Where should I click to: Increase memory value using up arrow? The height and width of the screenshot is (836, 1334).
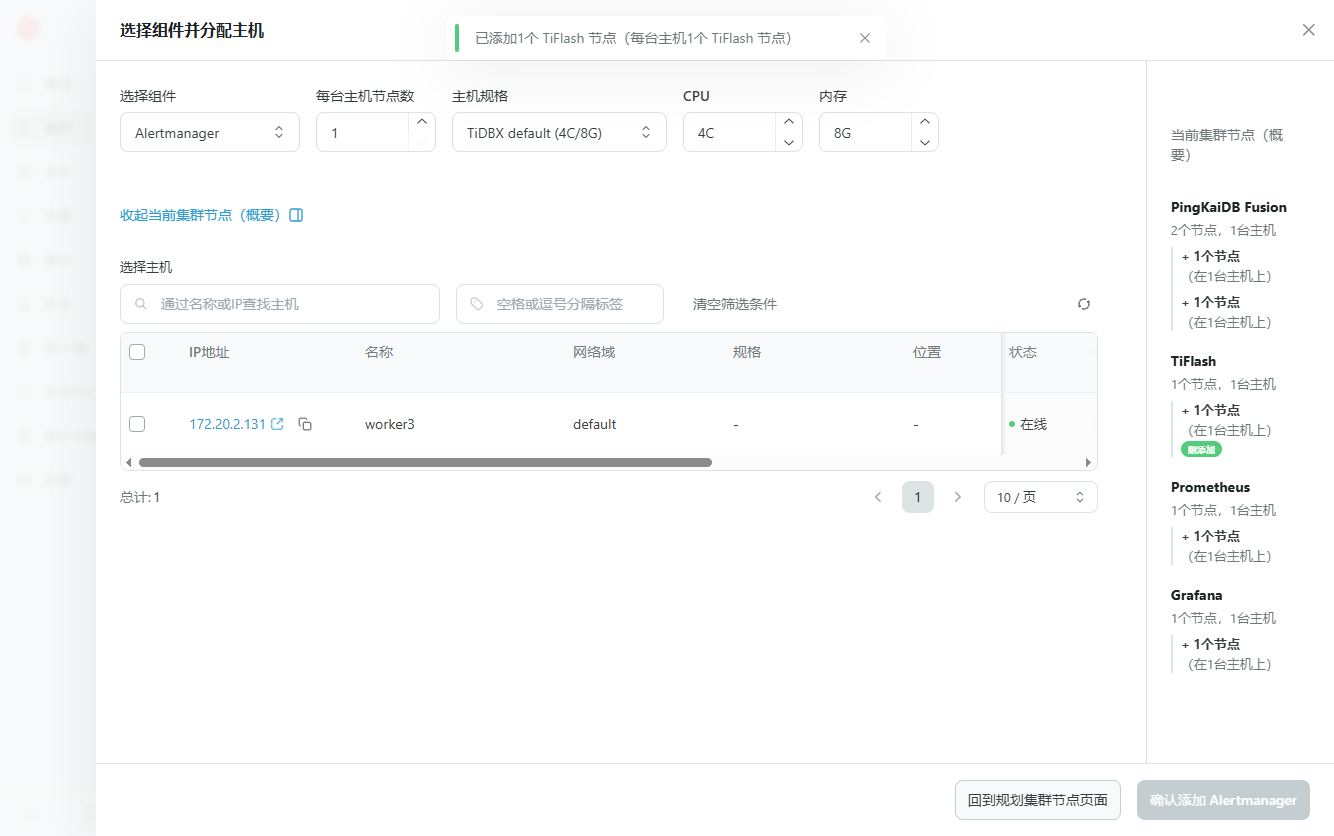point(924,122)
